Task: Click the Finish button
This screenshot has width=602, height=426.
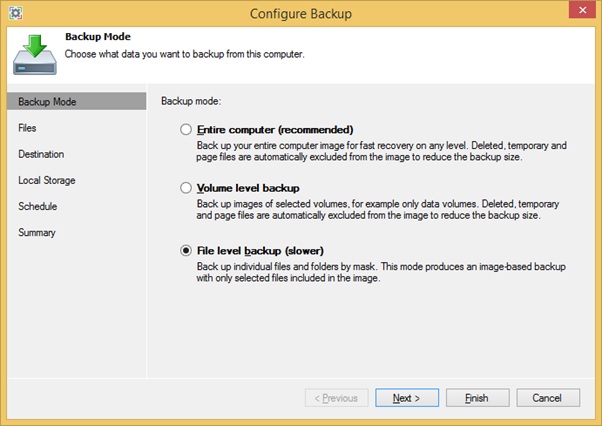Action: (x=478, y=398)
